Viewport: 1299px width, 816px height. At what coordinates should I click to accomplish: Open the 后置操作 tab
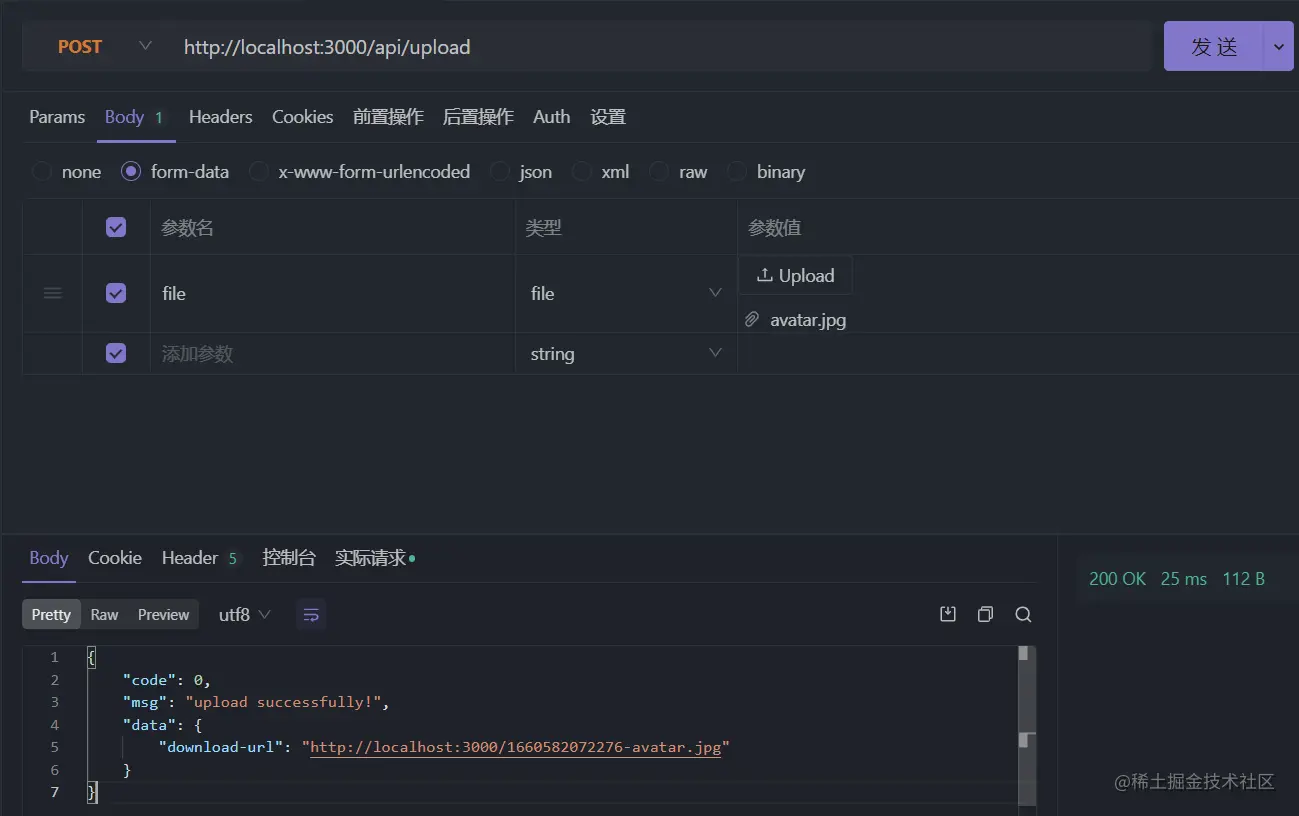[478, 117]
